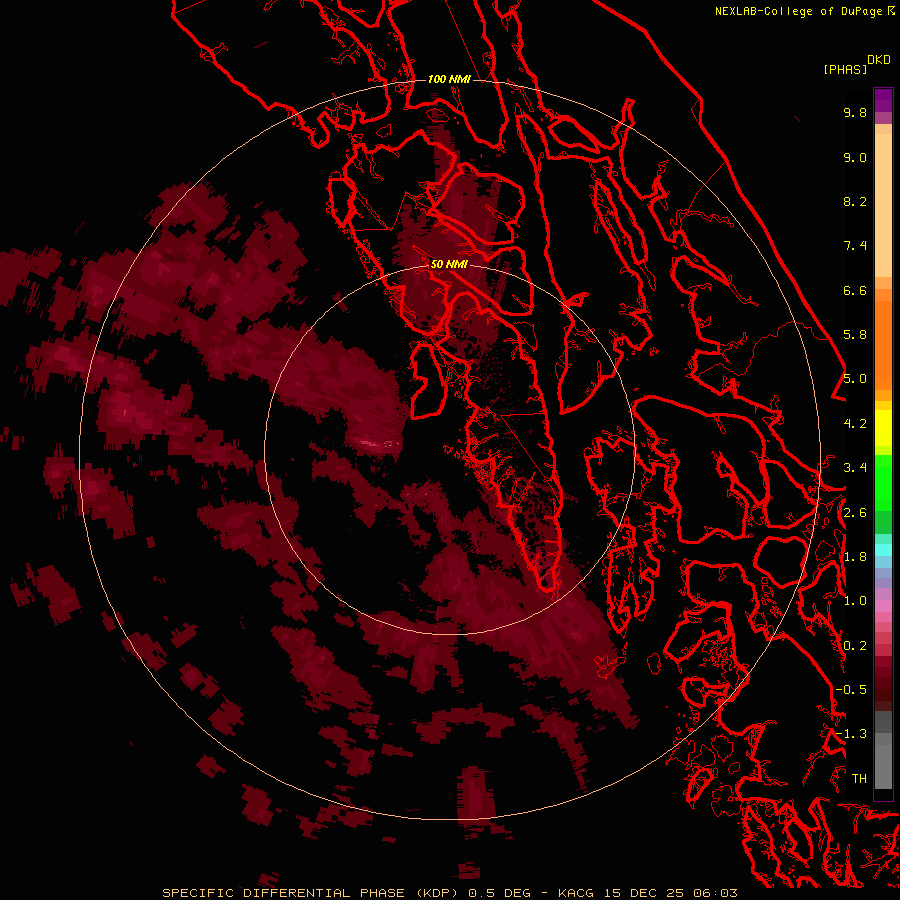Click the 1.0 value on the color scale

pos(855,601)
